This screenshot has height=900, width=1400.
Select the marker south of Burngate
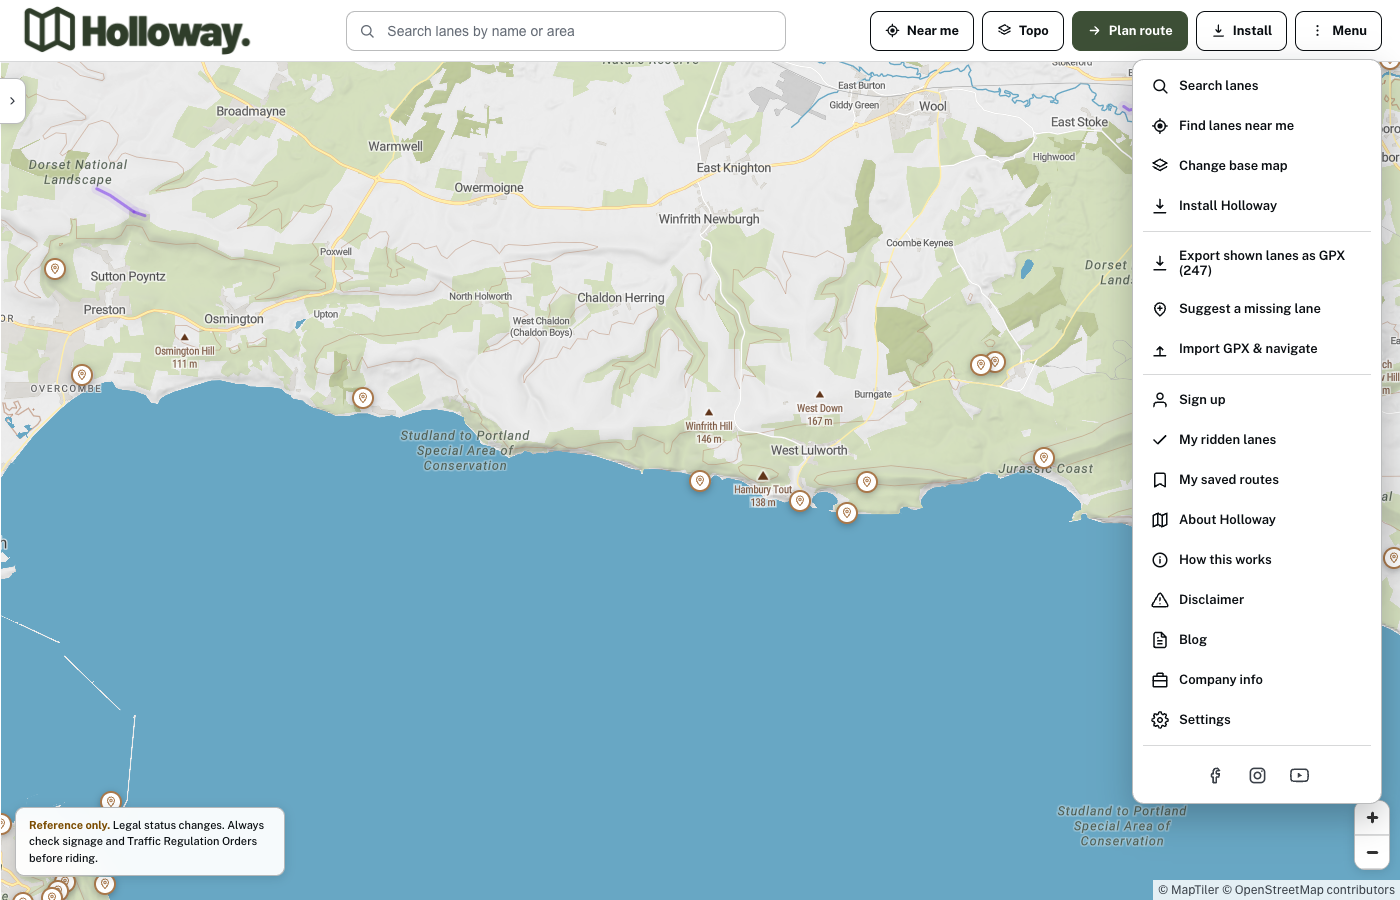[867, 482]
